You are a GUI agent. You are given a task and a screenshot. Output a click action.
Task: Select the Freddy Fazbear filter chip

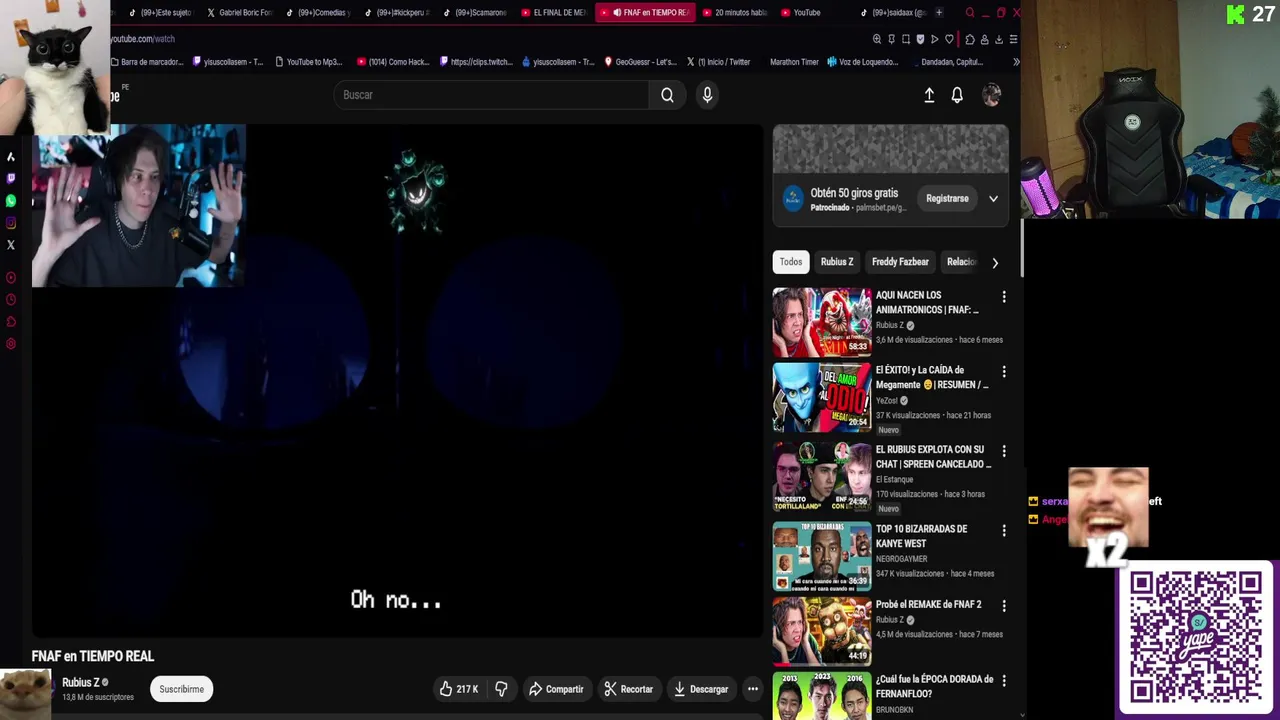coord(900,262)
